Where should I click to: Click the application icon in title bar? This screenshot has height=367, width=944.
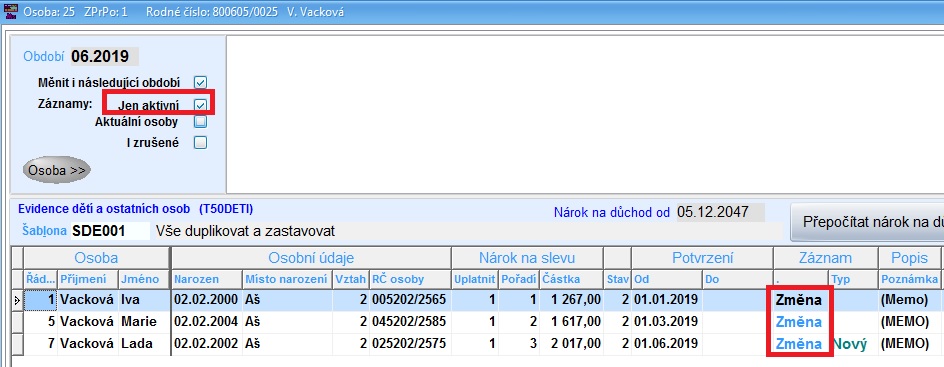coord(11,11)
